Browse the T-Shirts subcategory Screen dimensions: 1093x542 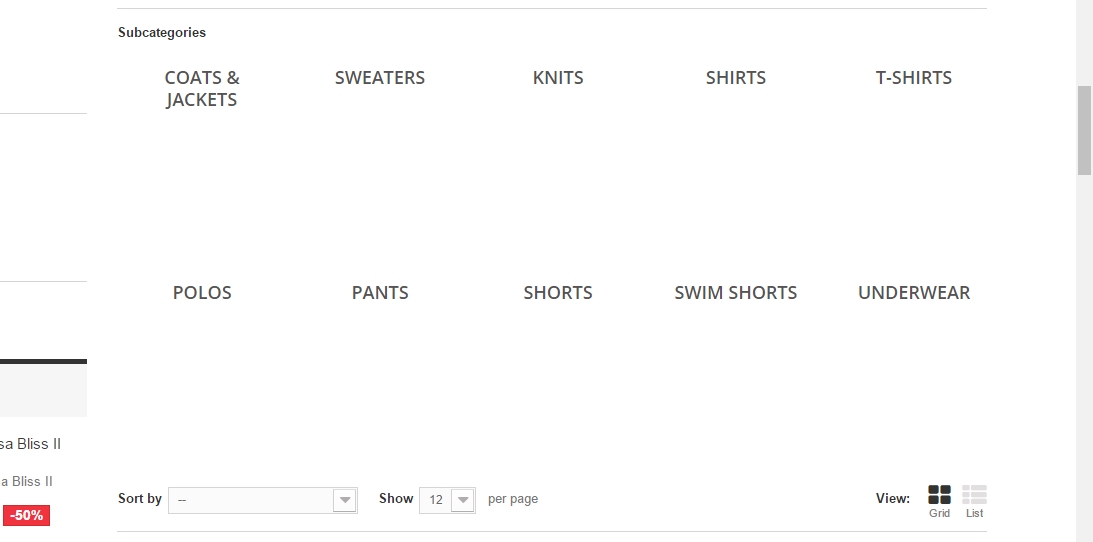[x=914, y=77]
